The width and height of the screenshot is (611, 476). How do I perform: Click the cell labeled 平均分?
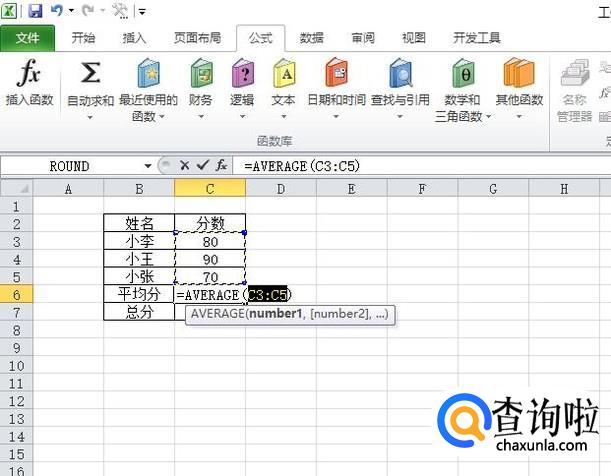coord(139,294)
